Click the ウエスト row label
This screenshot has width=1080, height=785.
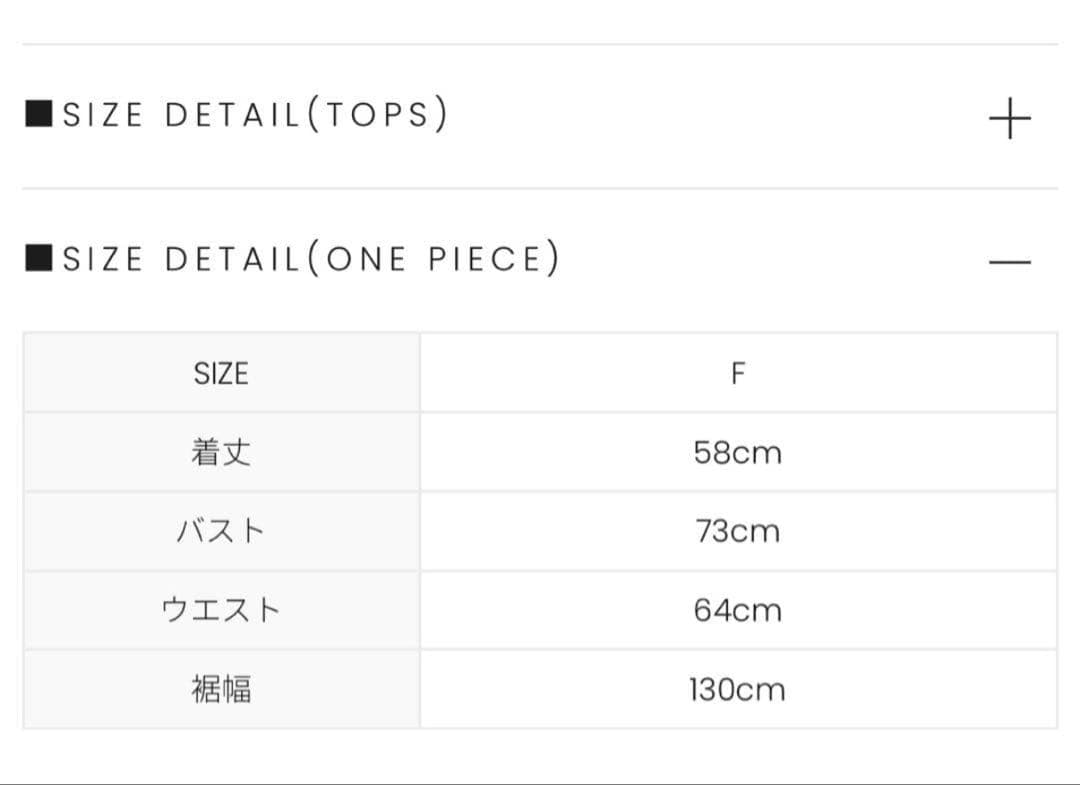tap(221, 610)
